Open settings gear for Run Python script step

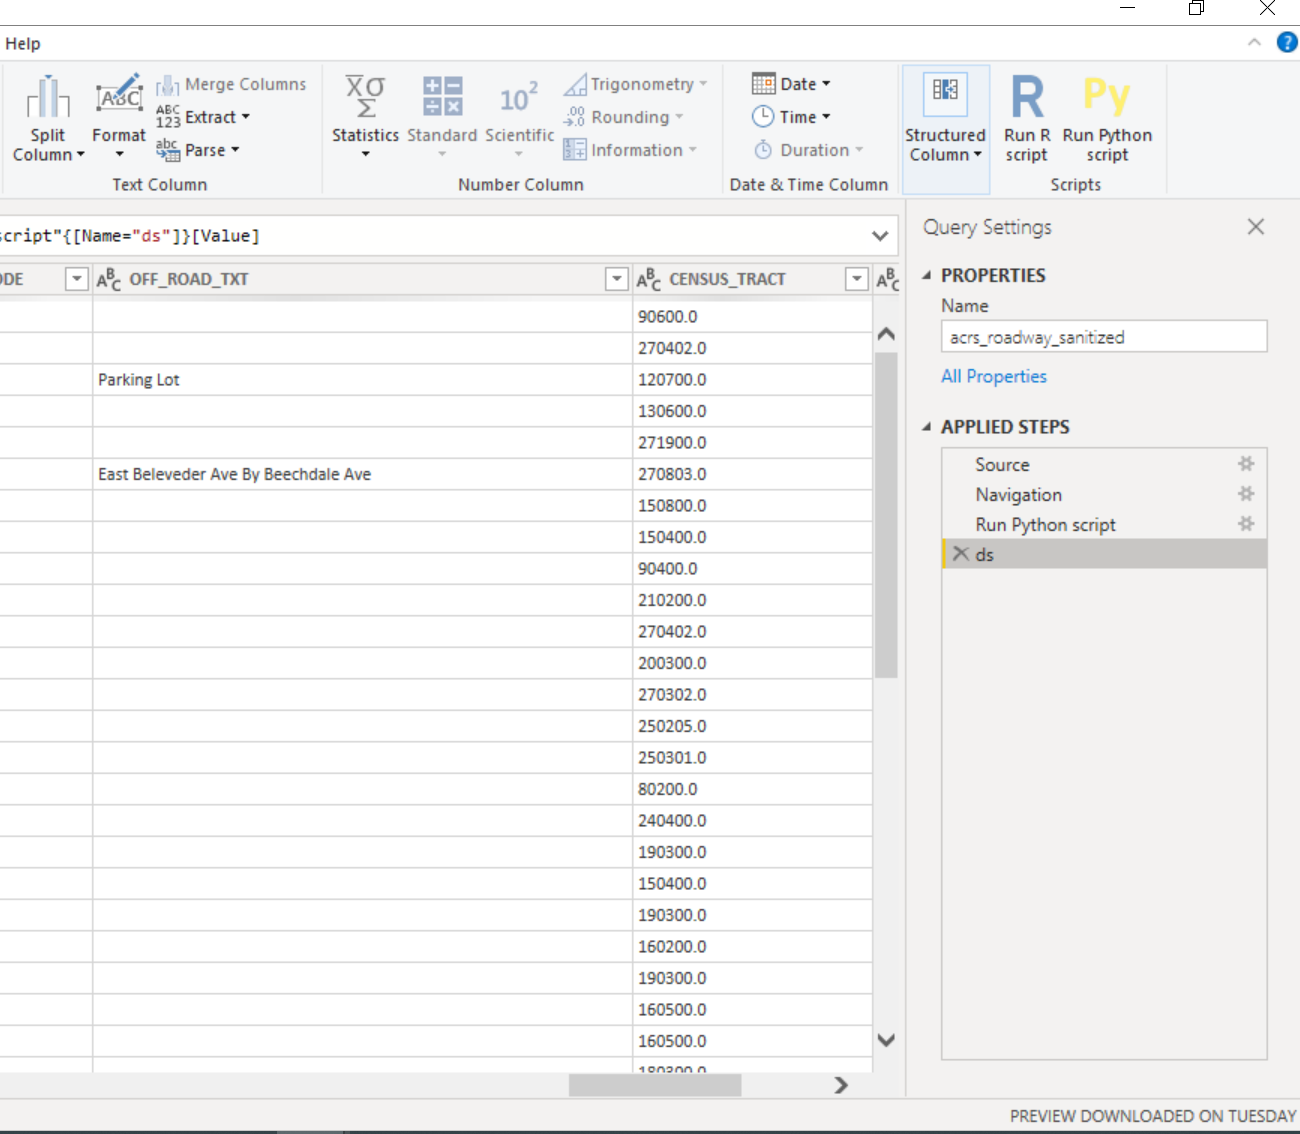[x=1246, y=524]
